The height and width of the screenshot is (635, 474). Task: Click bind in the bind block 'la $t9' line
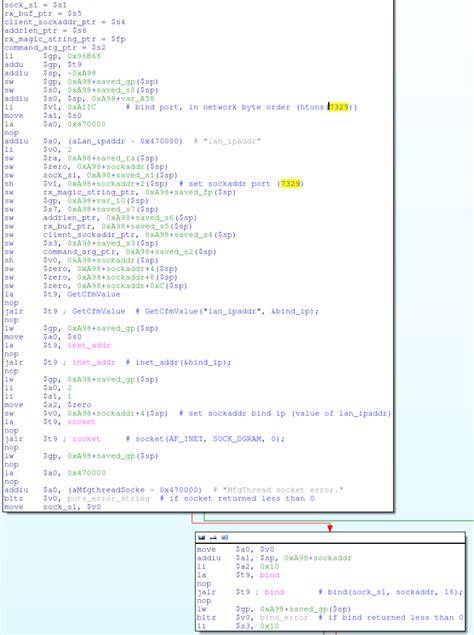pos(269,575)
